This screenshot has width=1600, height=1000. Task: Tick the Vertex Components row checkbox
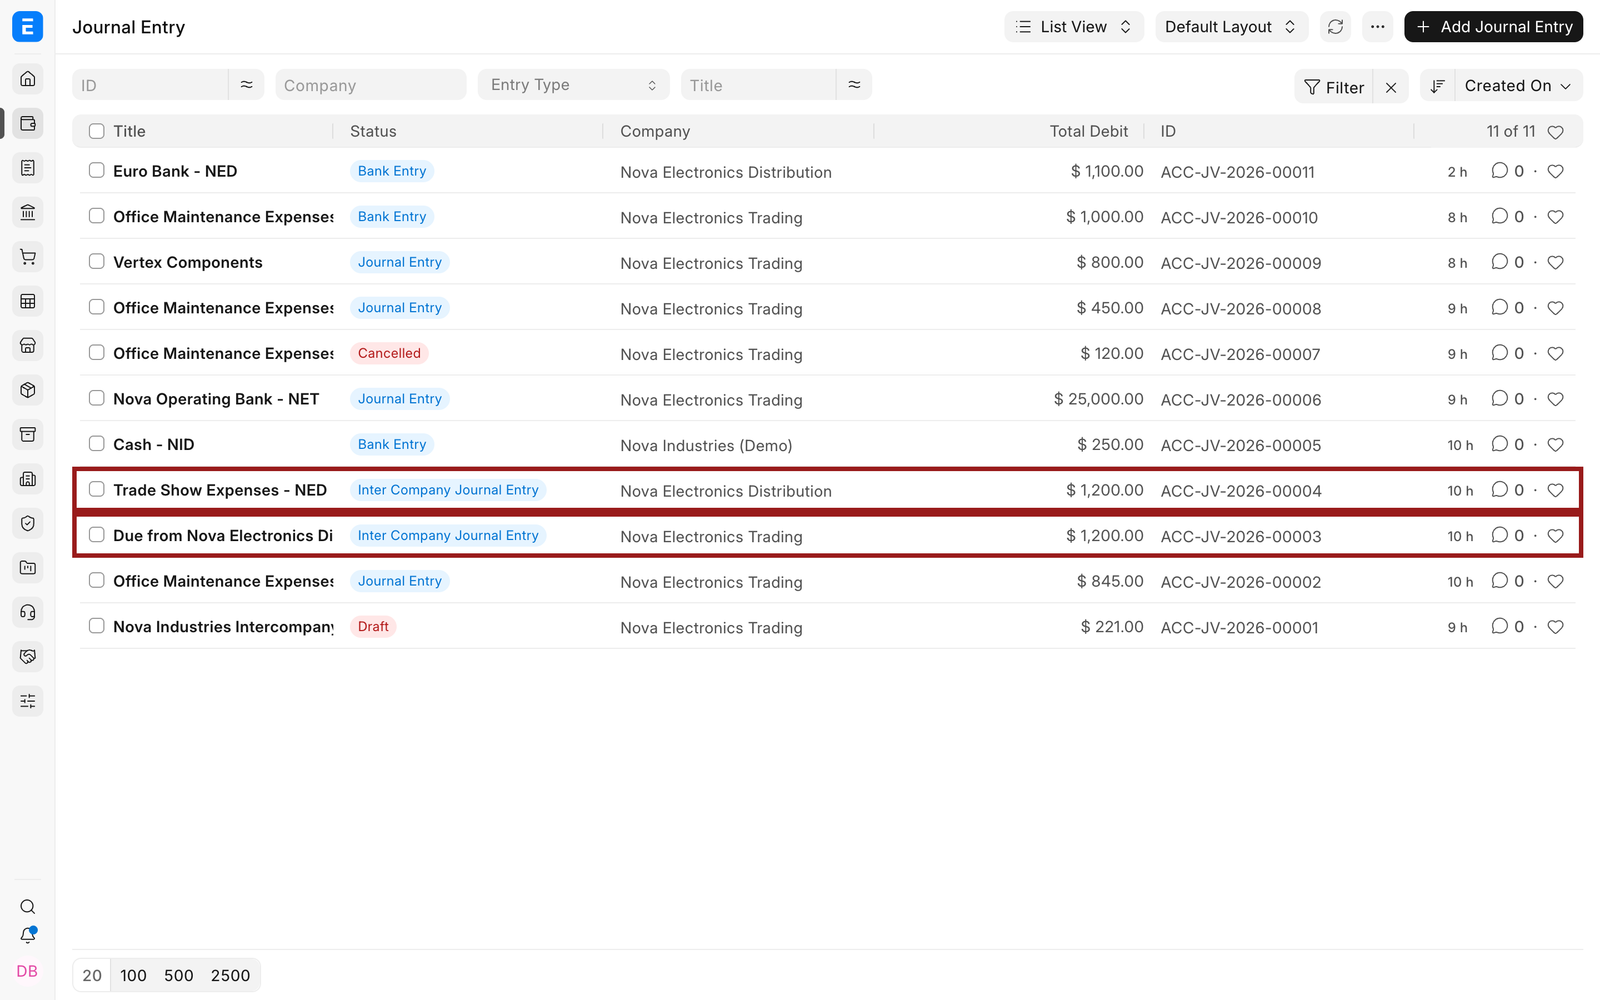pos(96,261)
